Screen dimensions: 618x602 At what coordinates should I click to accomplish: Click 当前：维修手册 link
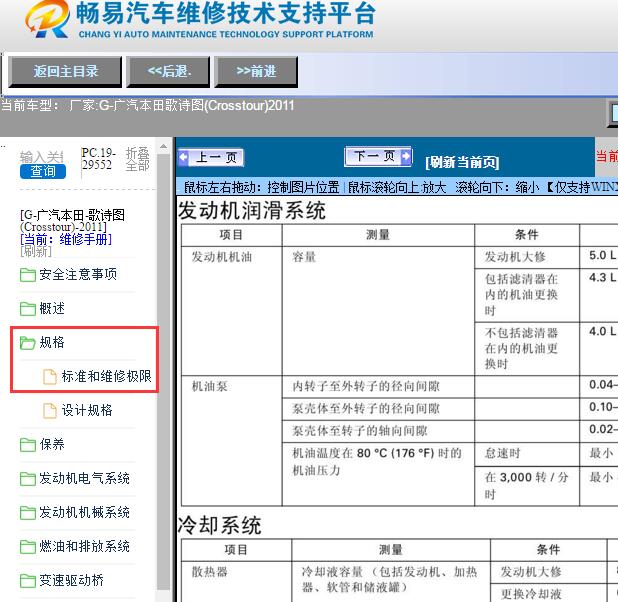(66, 239)
